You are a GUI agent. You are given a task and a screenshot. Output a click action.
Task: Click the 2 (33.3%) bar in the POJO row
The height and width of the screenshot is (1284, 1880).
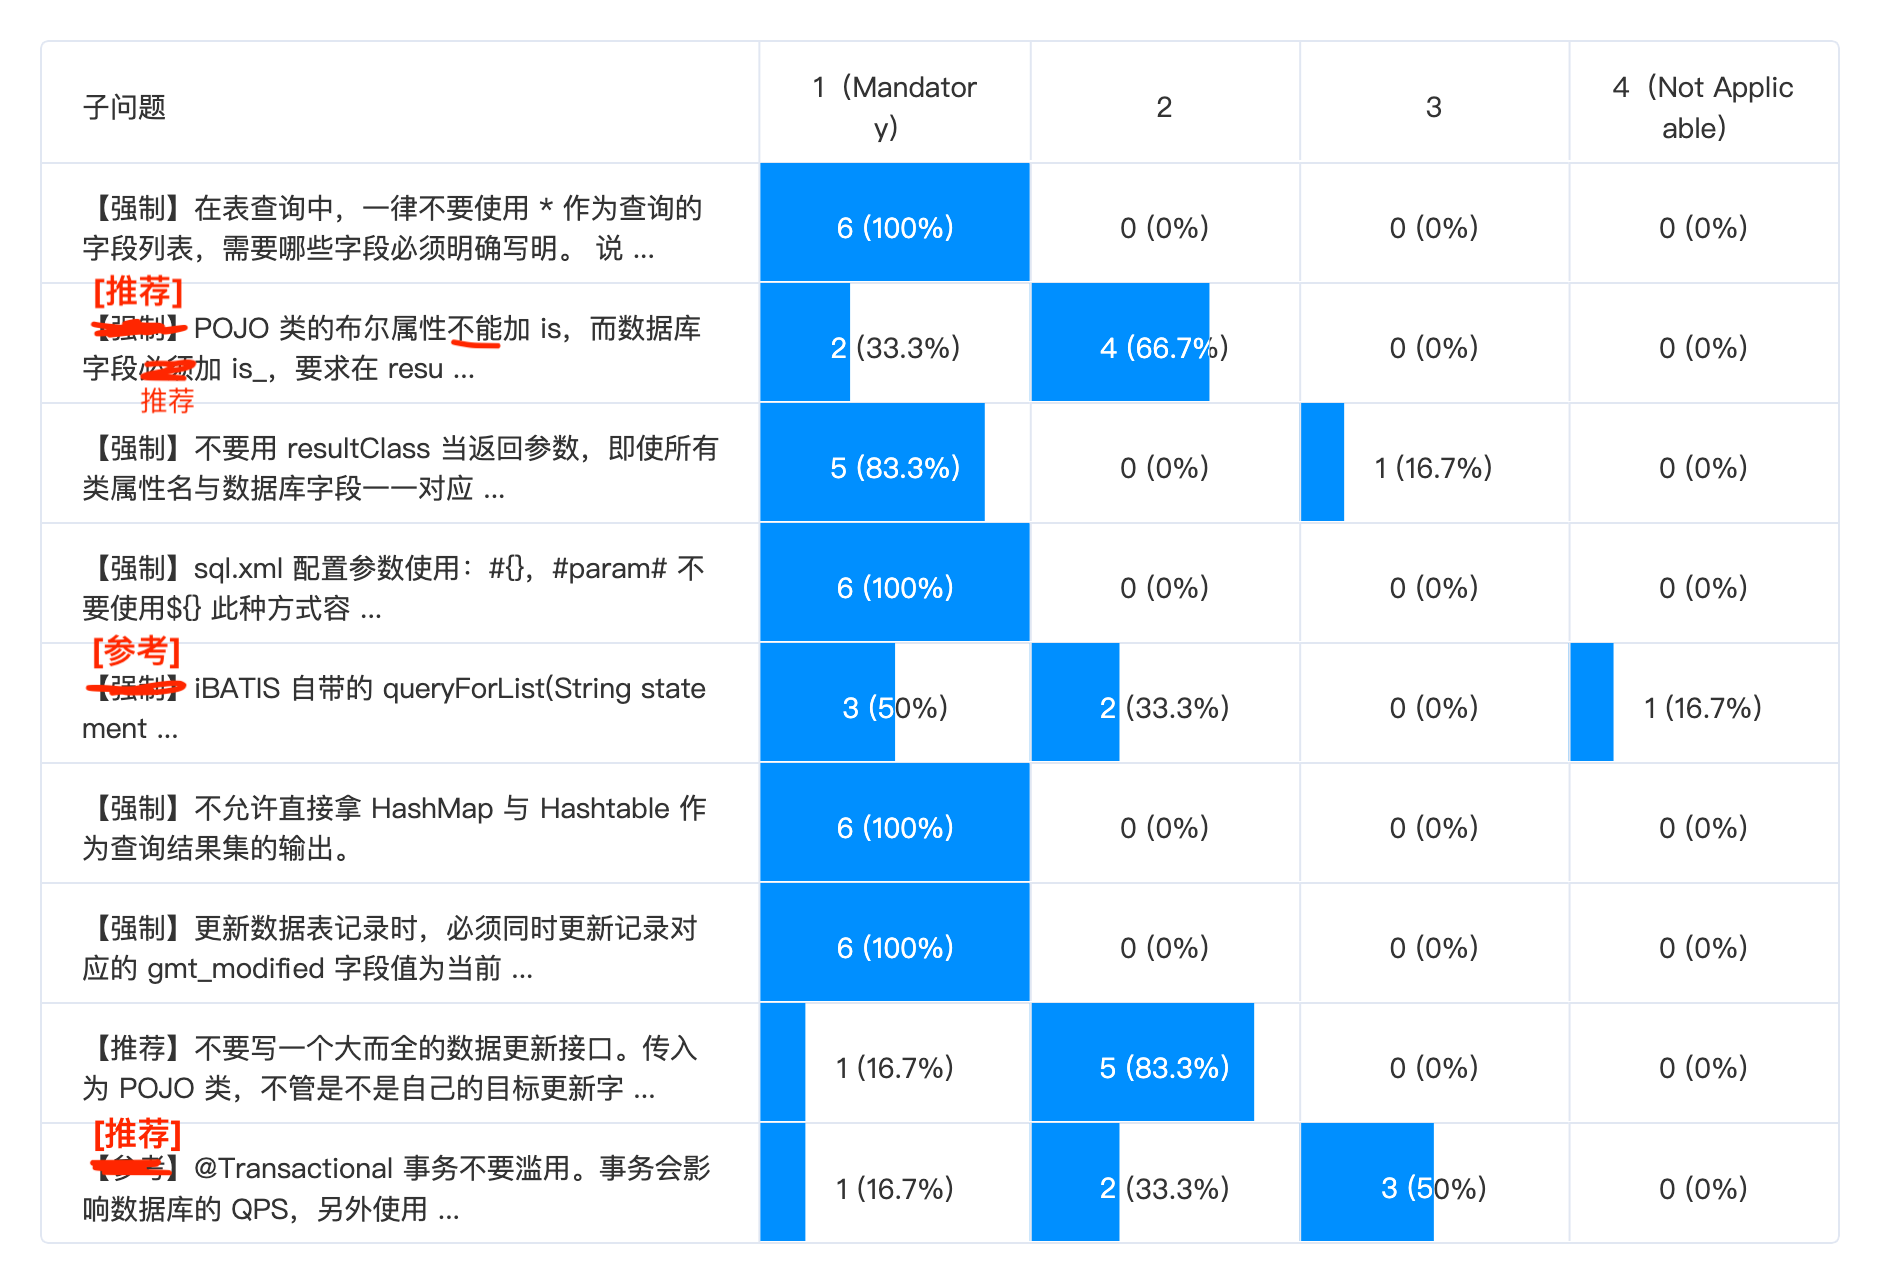[805, 342]
